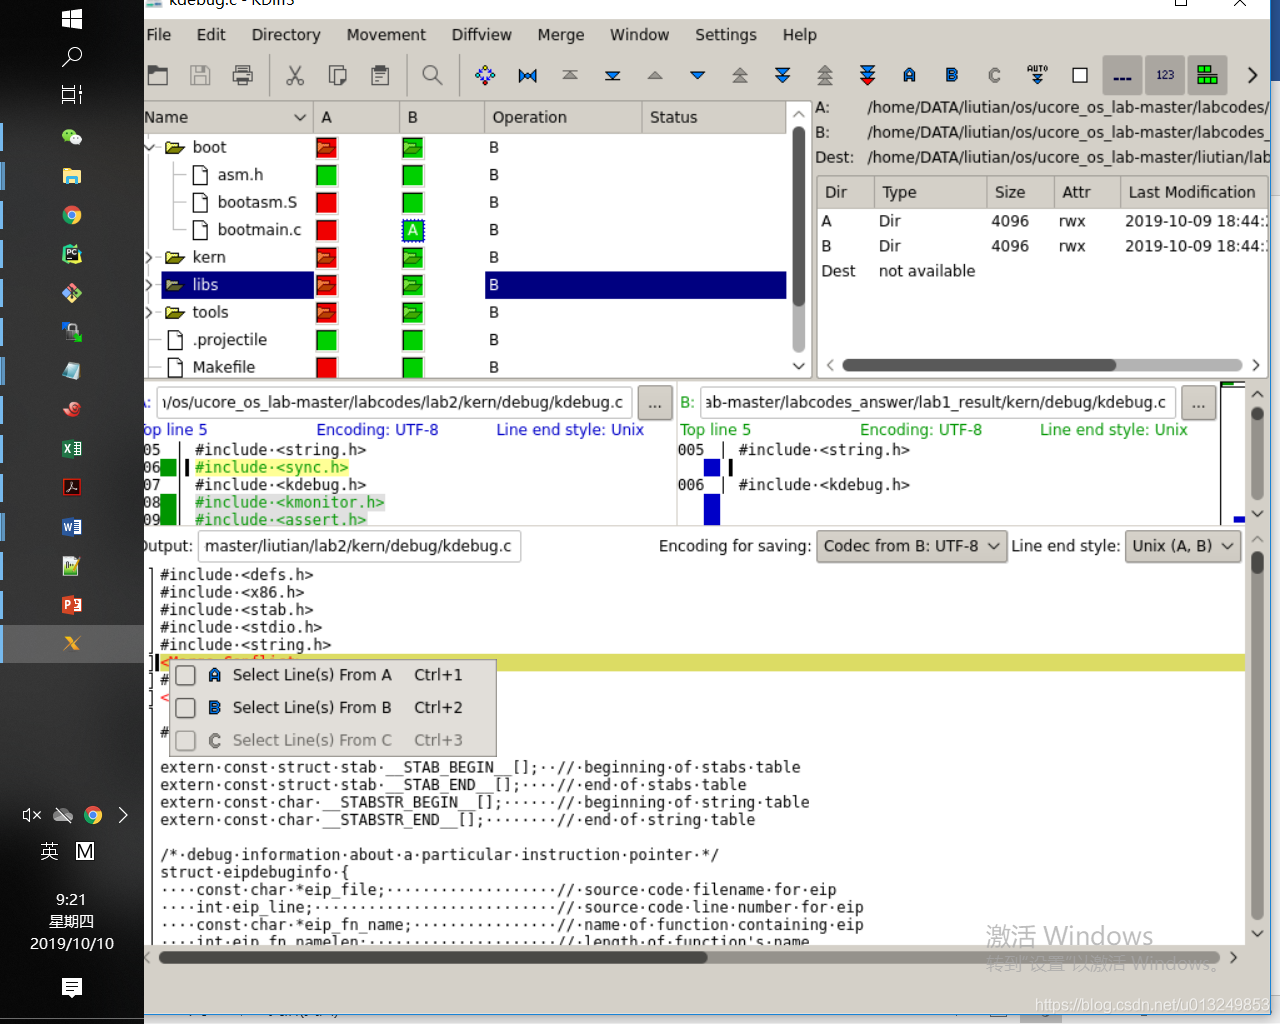Open Encoding for saving dropdown
Image resolution: width=1280 pixels, height=1024 pixels.
coord(912,546)
